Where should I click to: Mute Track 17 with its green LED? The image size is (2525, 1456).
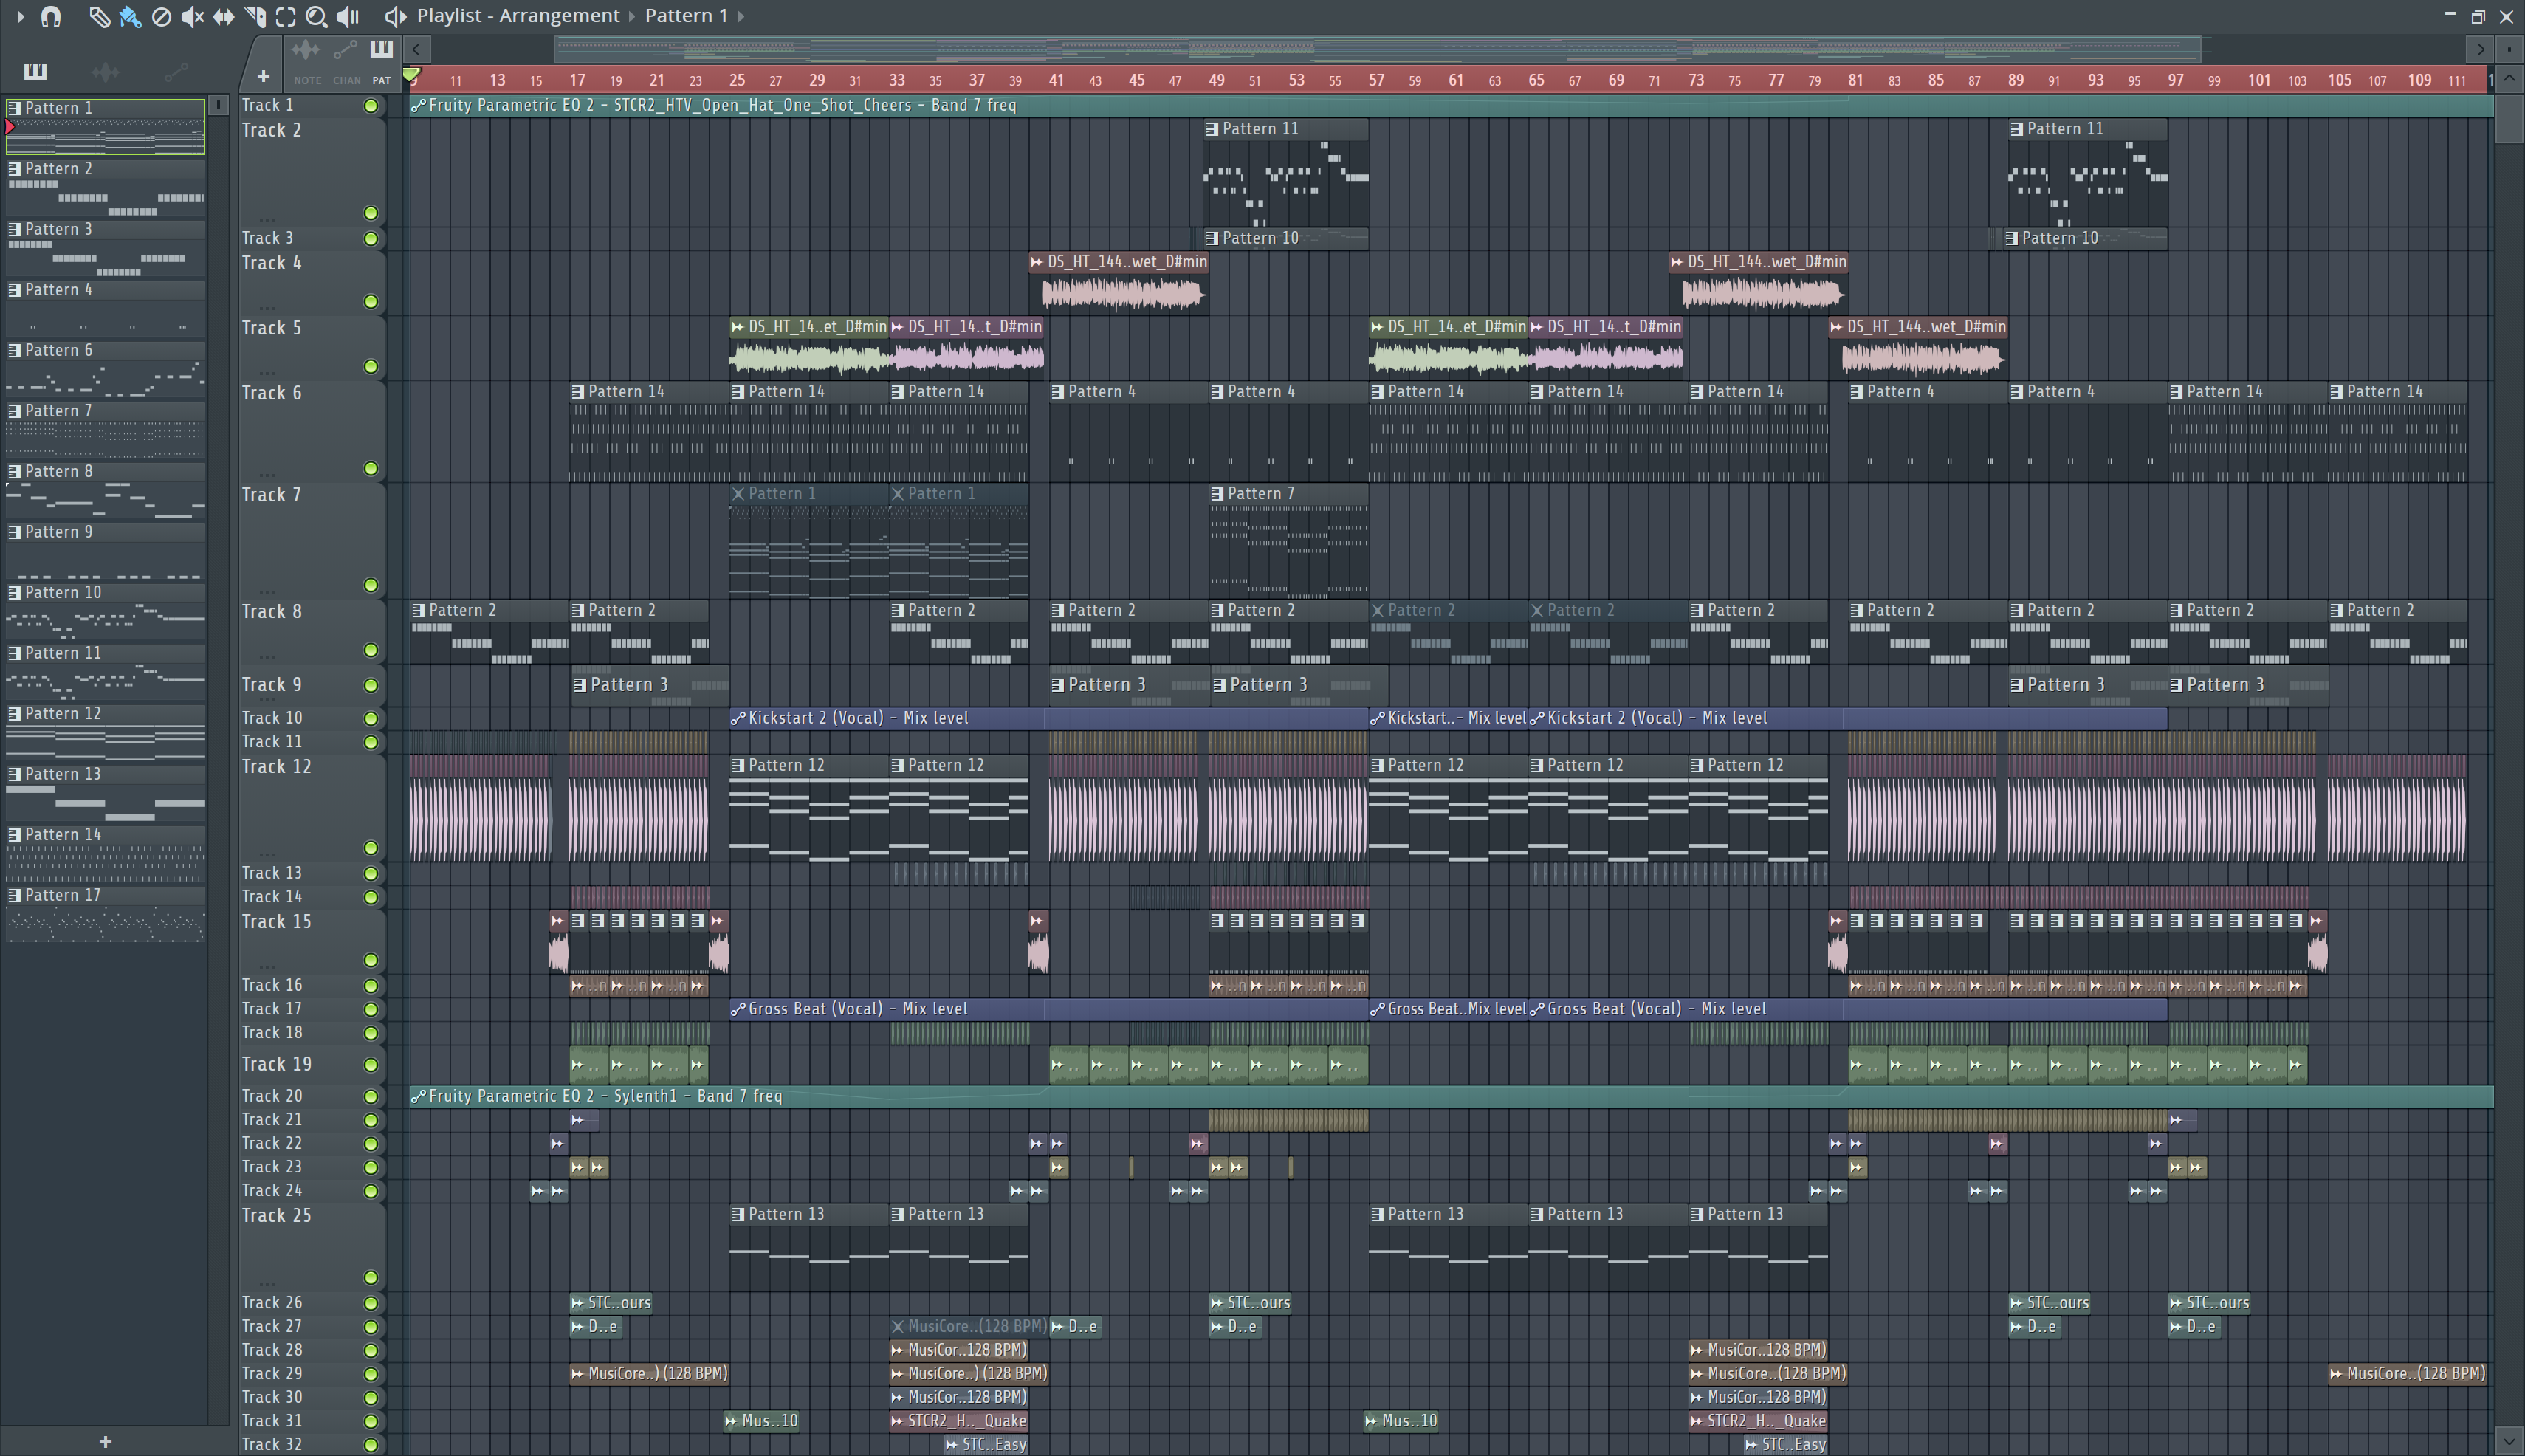tap(371, 1009)
